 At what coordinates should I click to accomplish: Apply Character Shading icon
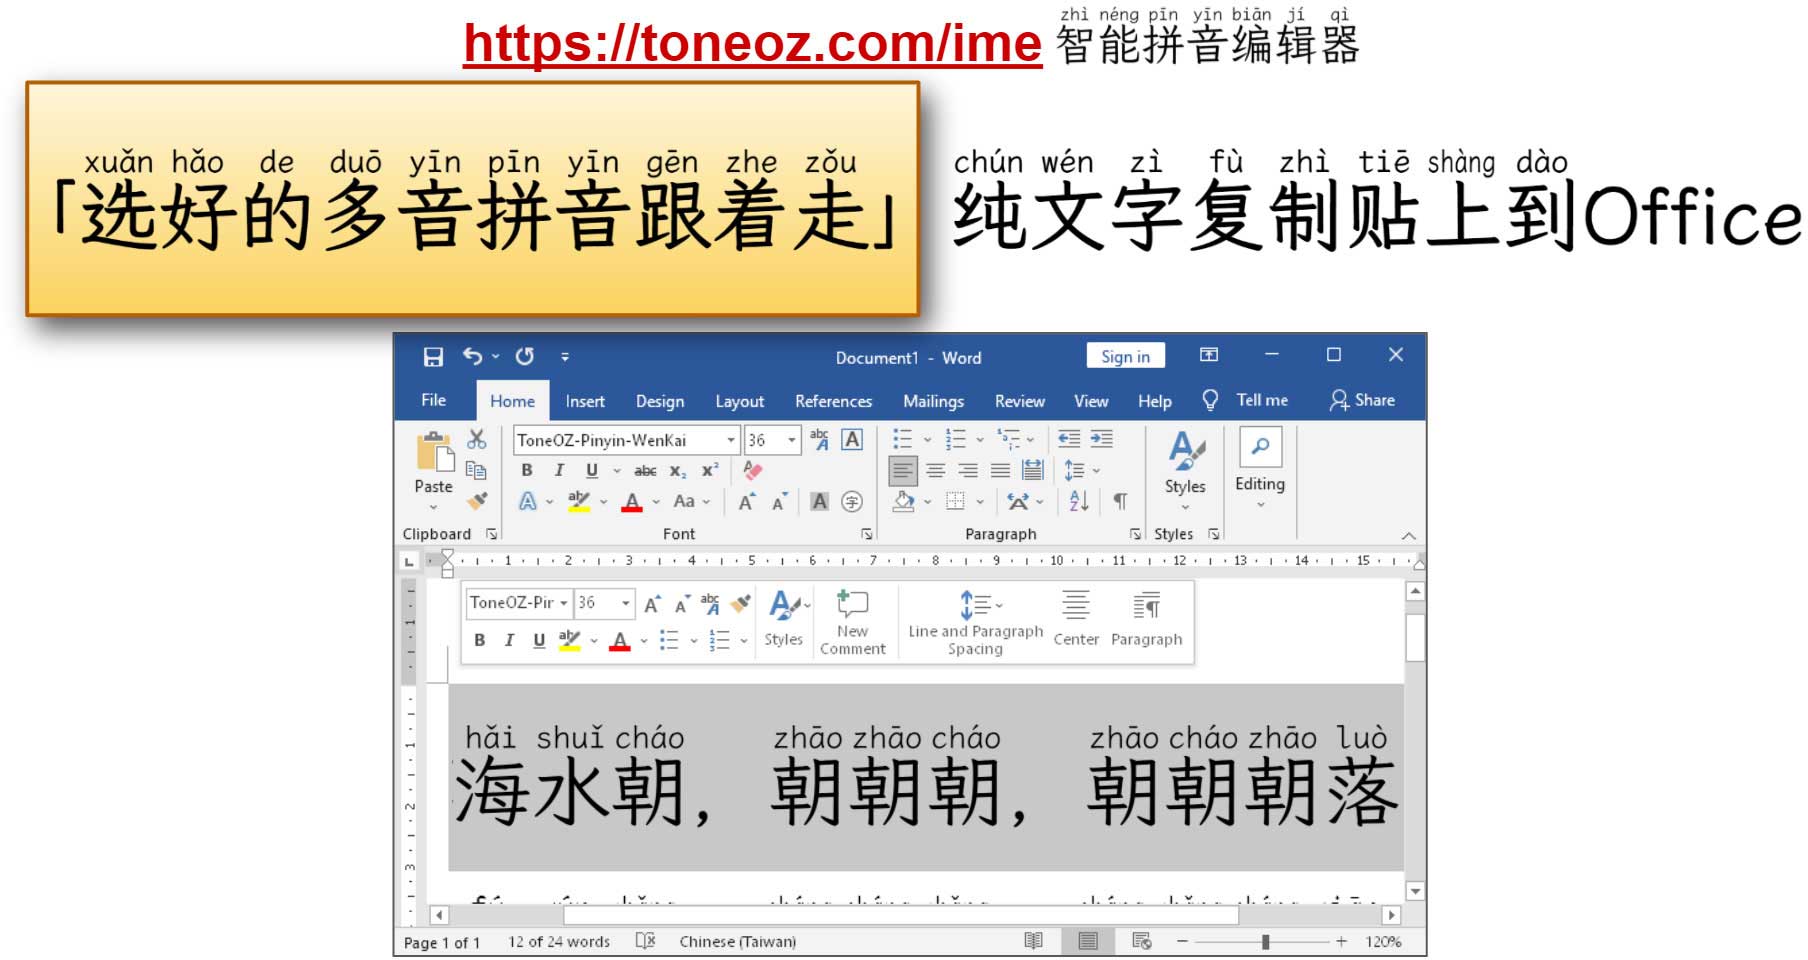click(820, 502)
